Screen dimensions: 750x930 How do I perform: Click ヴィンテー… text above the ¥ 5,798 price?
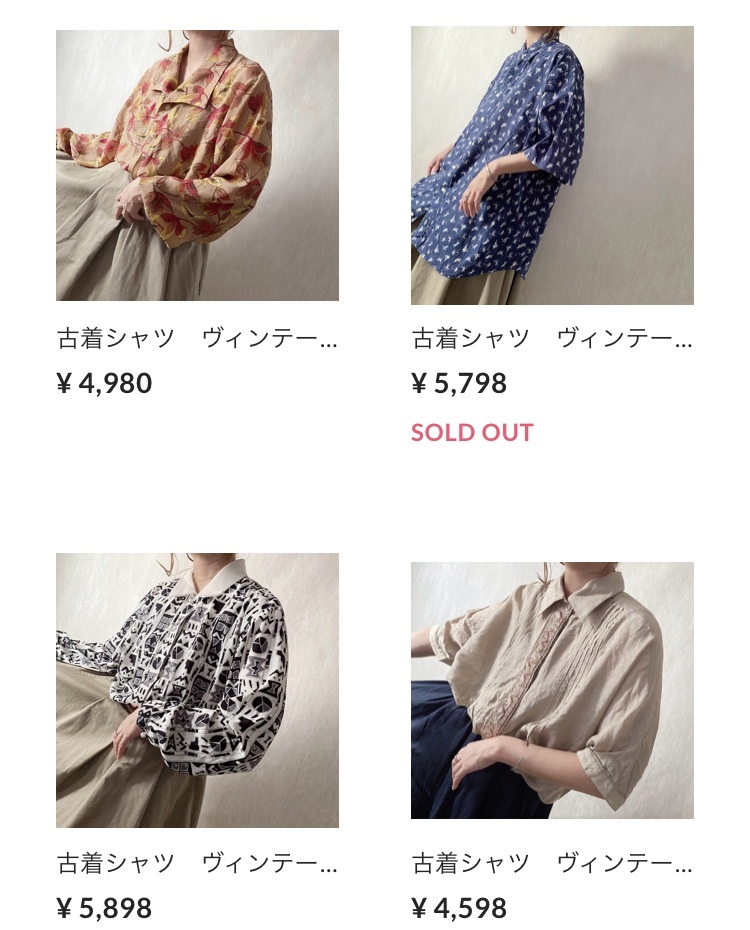tap(625, 338)
